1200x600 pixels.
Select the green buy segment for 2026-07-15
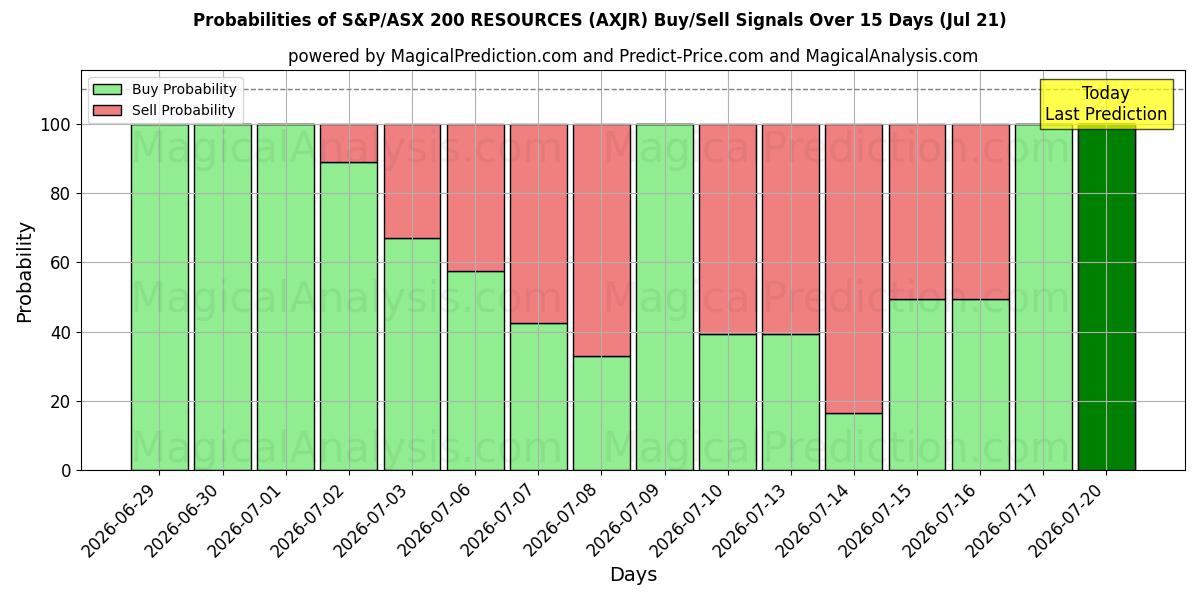click(917, 385)
